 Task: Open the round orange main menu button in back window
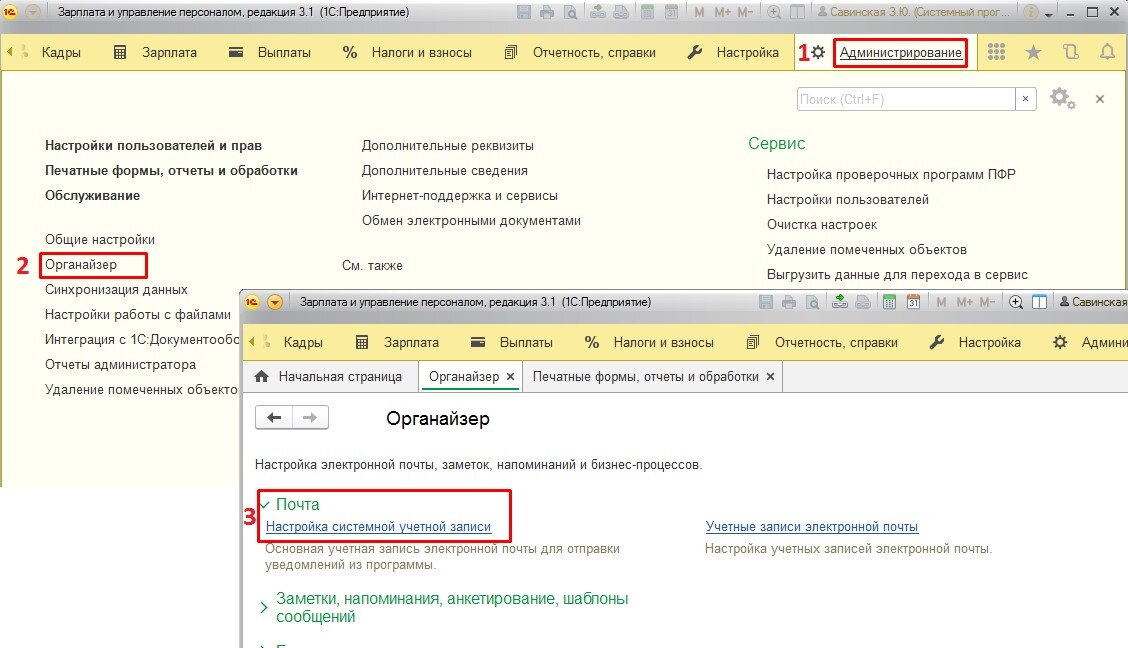click(x=32, y=12)
